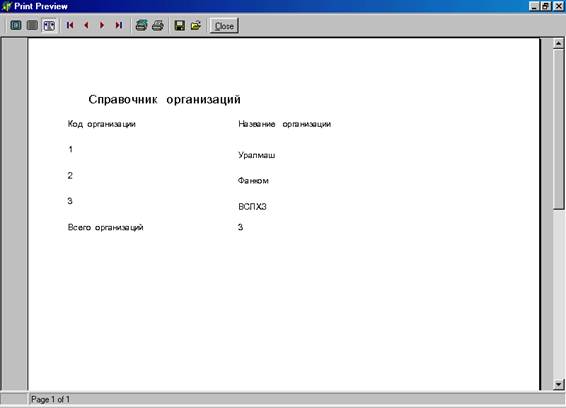This screenshot has width=566, height=408.
Task: Save the report using the floppy disk icon
Action: point(179,25)
